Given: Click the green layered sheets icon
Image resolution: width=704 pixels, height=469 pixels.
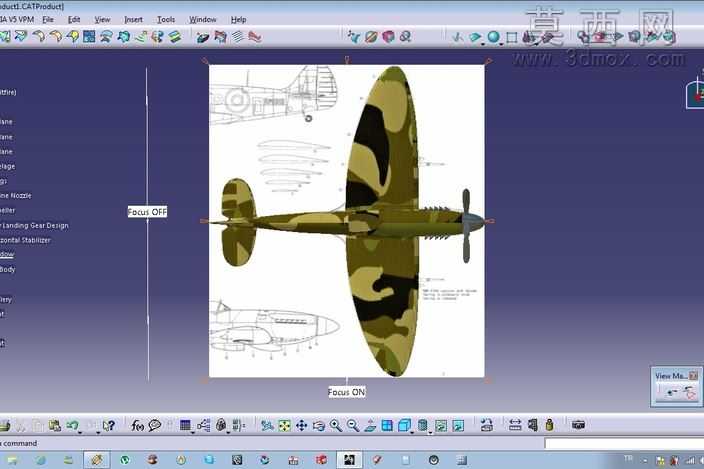Looking at the screenshot, I should [175, 36].
